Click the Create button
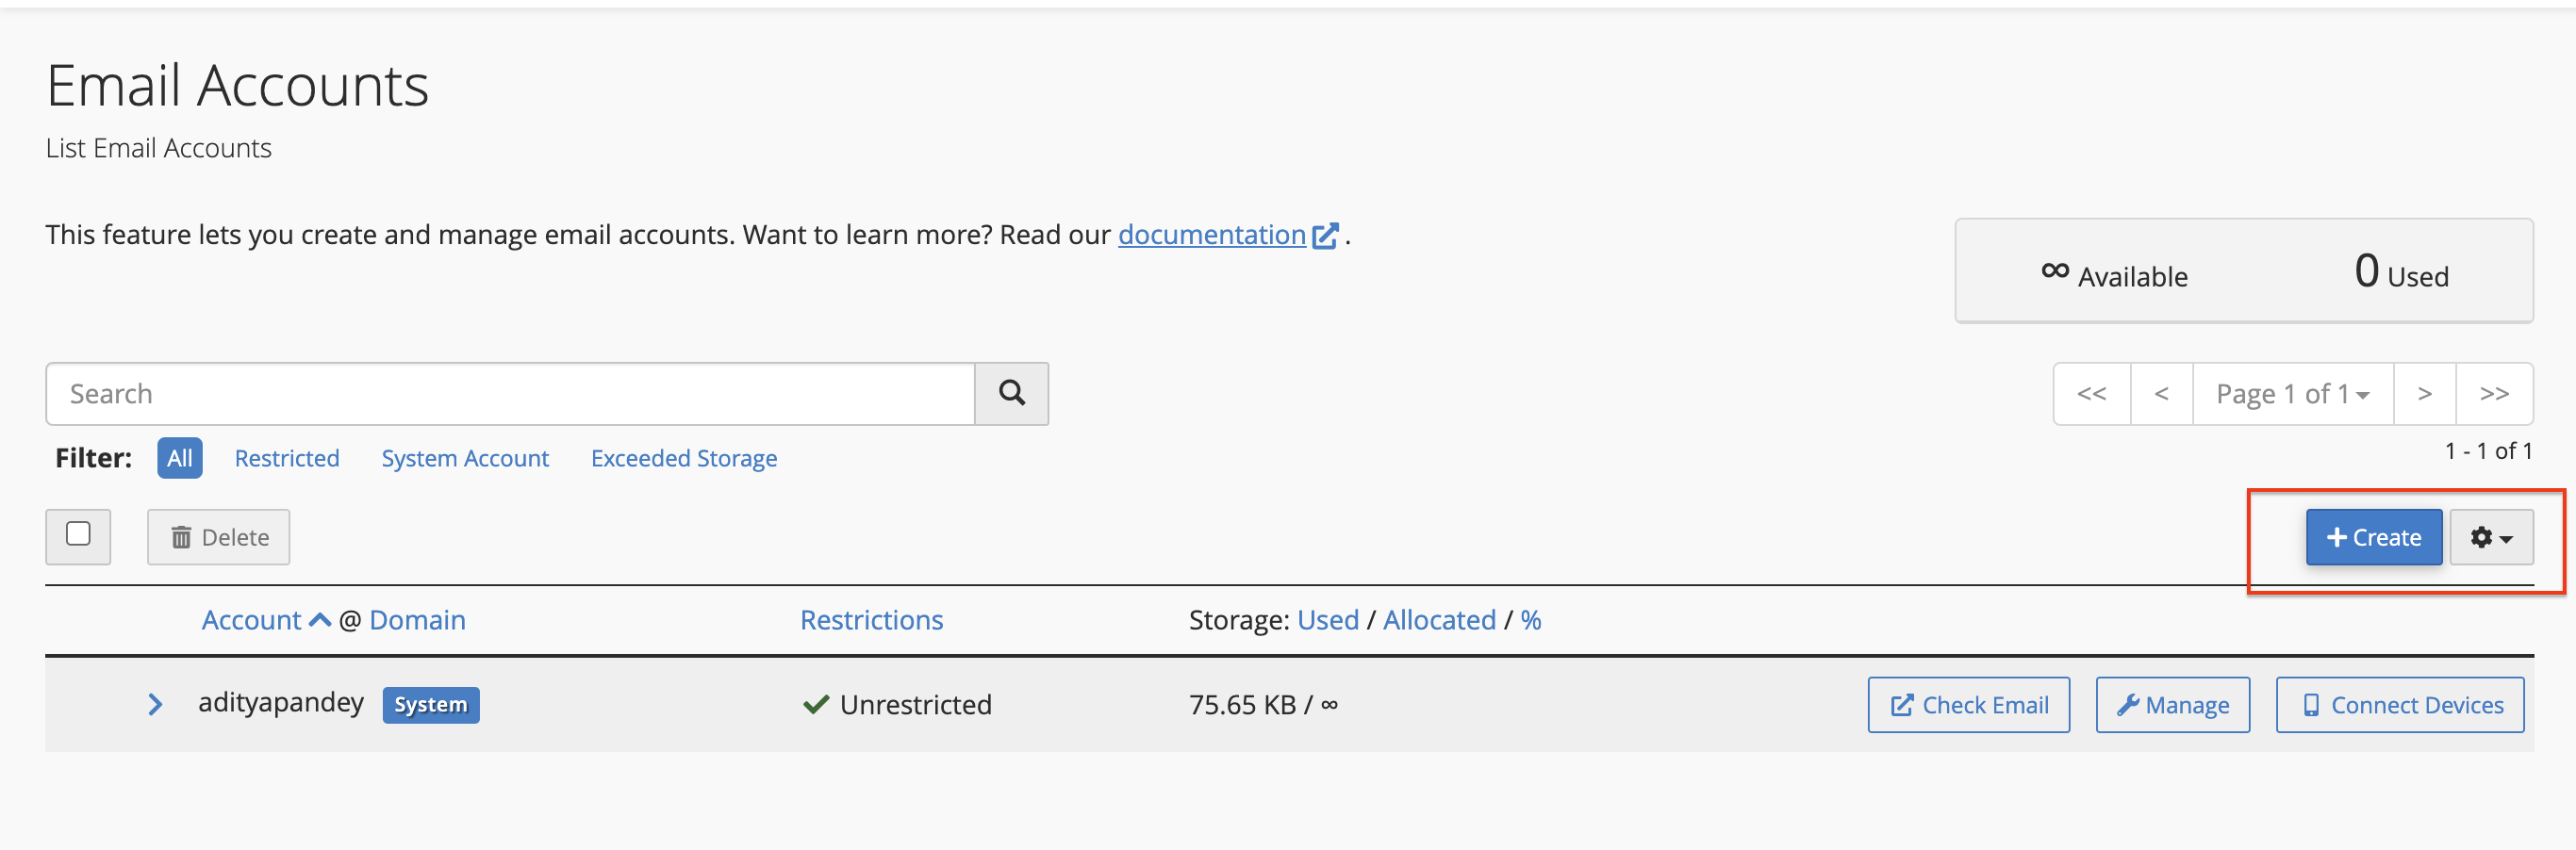The image size is (2576, 850). pos(2374,537)
